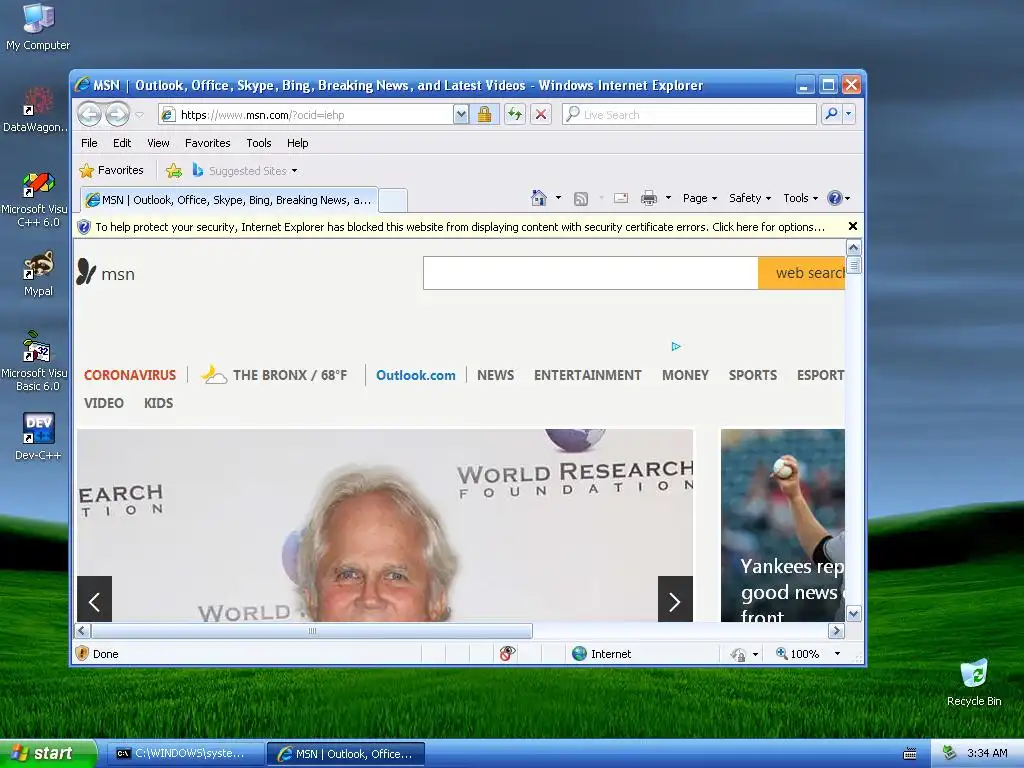The width and height of the screenshot is (1024, 768).
Task: Click the AdChoices triangle icon
Action: pos(676,346)
